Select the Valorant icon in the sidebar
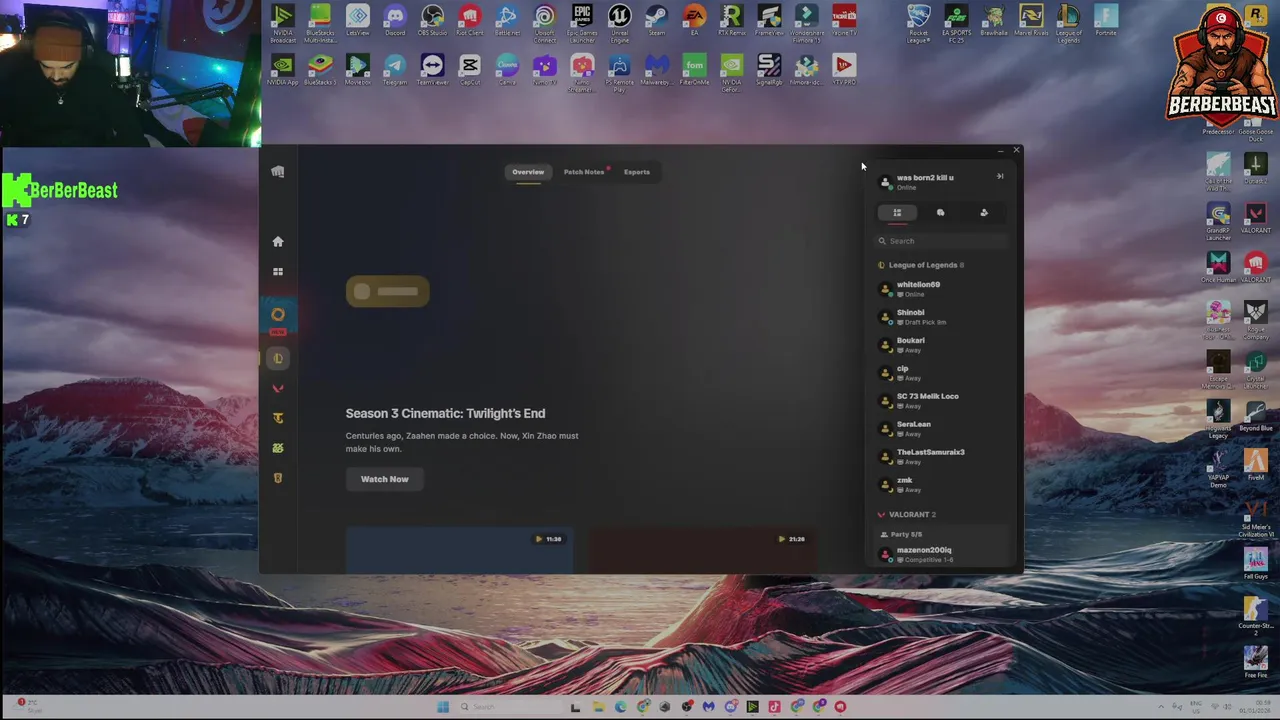 pos(278,389)
